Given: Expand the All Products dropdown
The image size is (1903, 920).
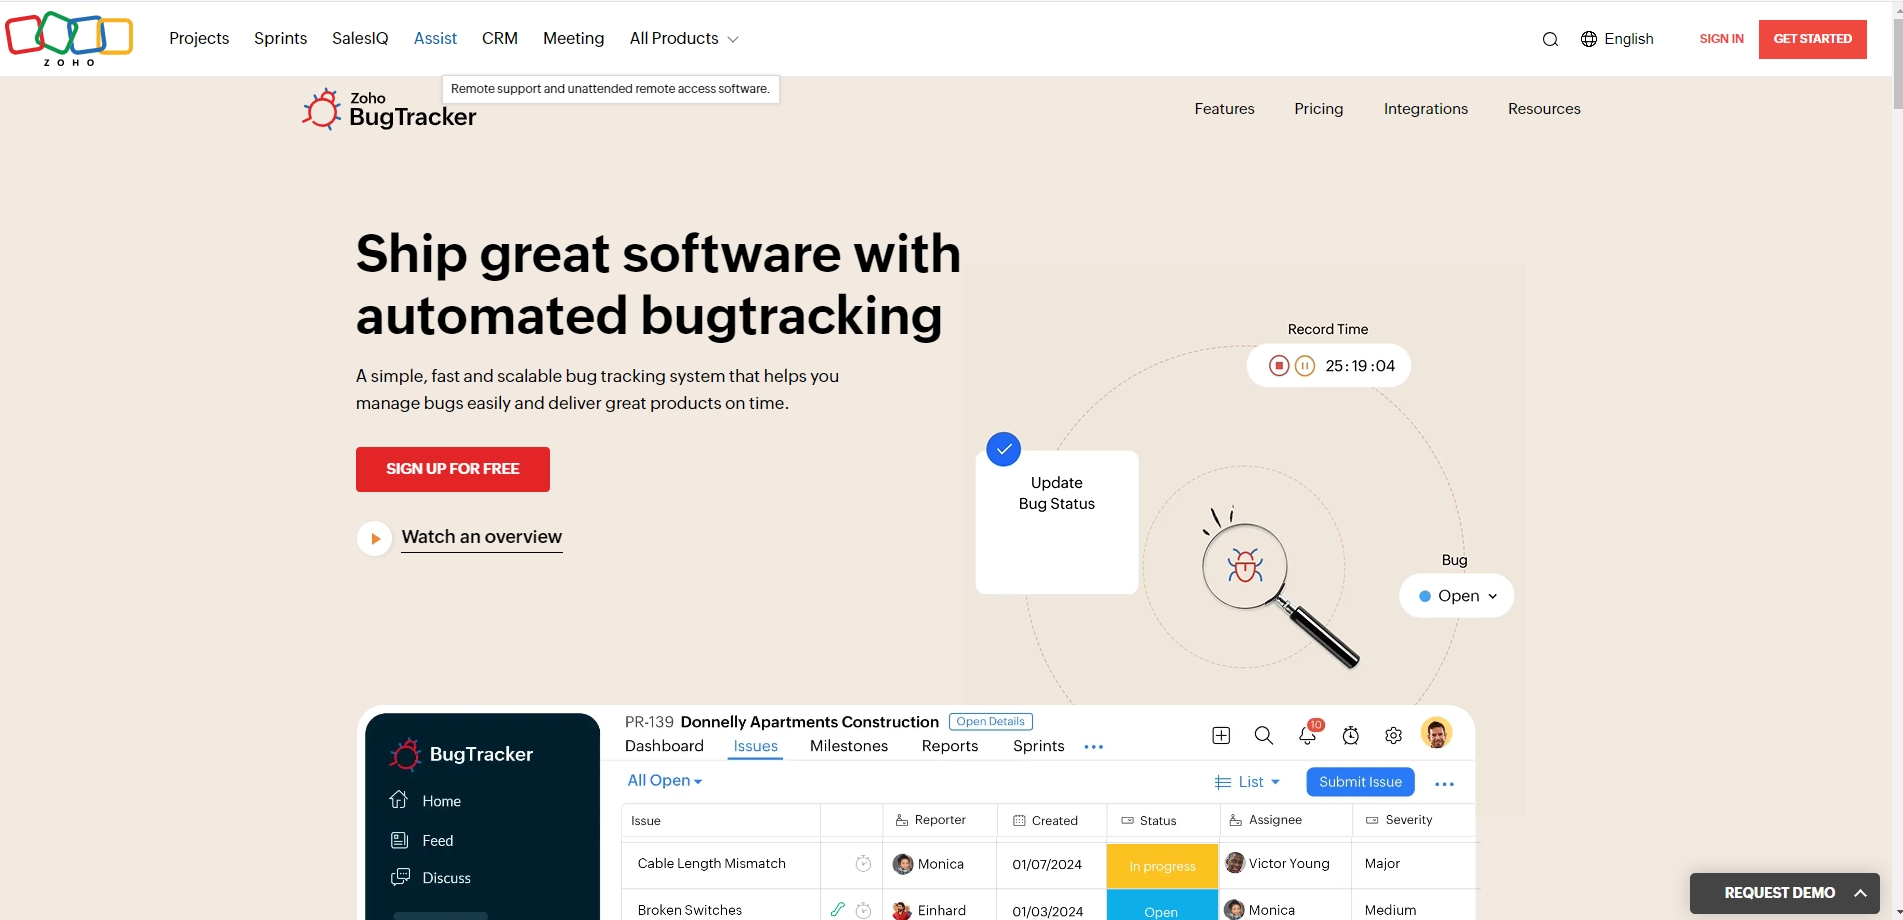Looking at the screenshot, I should [x=684, y=39].
